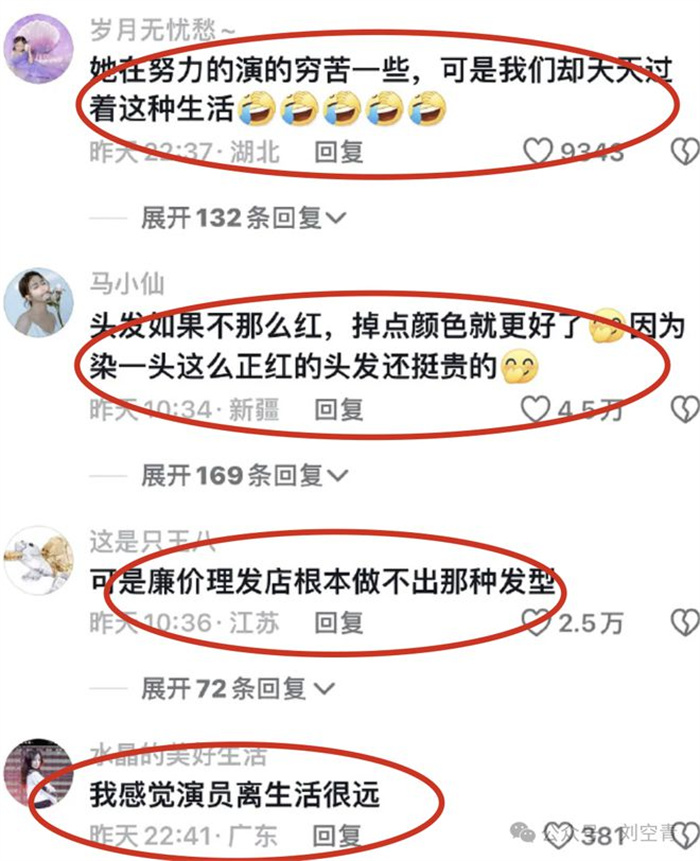The width and height of the screenshot is (700, 861).
Task: Open 岁月无忧愁's purple avatar
Action: pyautogui.click(x=38, y=49)
